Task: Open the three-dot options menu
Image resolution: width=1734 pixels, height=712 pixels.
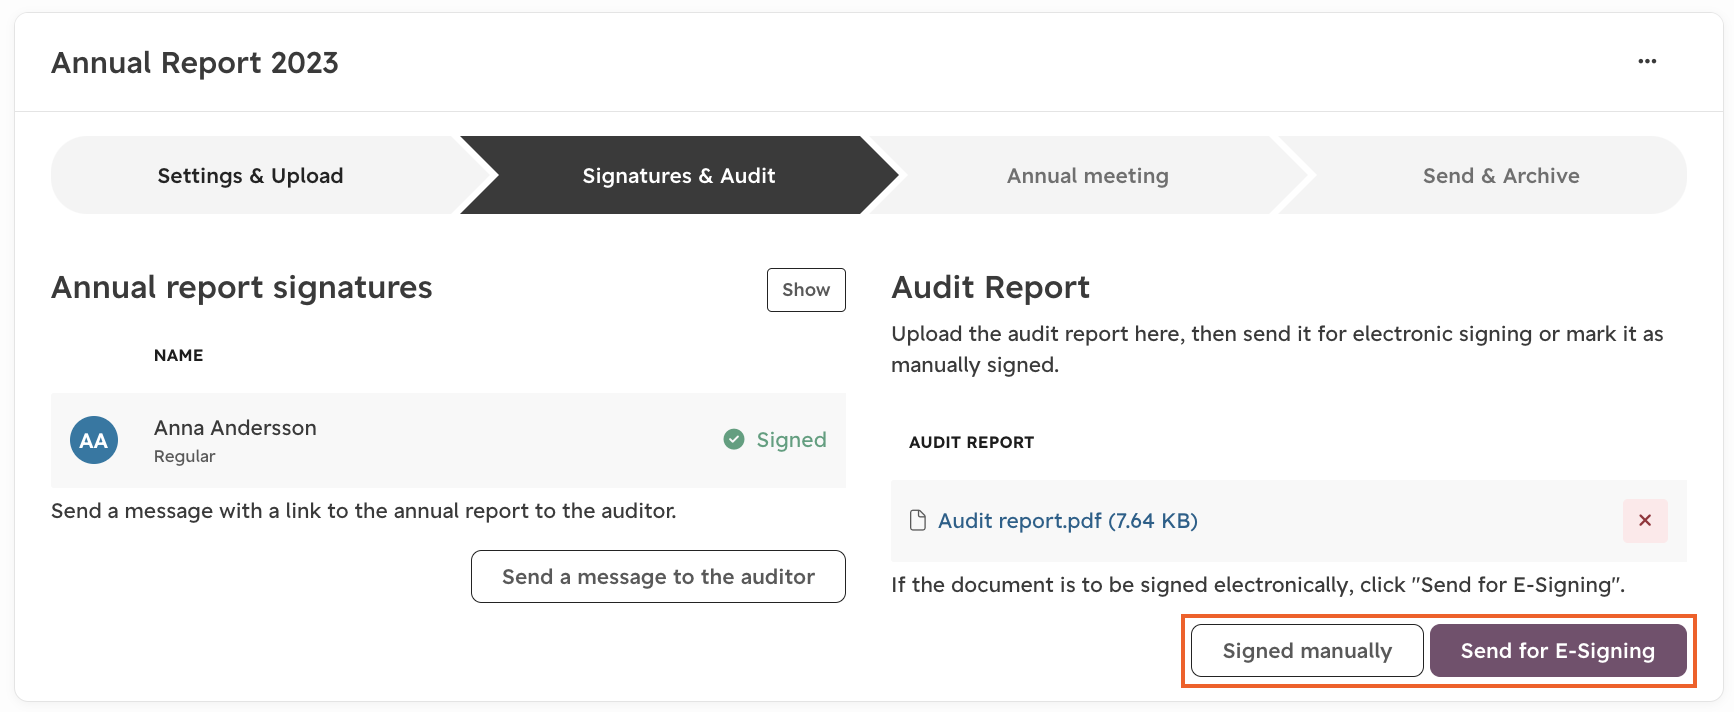Action: click(x=1647, y=62)
